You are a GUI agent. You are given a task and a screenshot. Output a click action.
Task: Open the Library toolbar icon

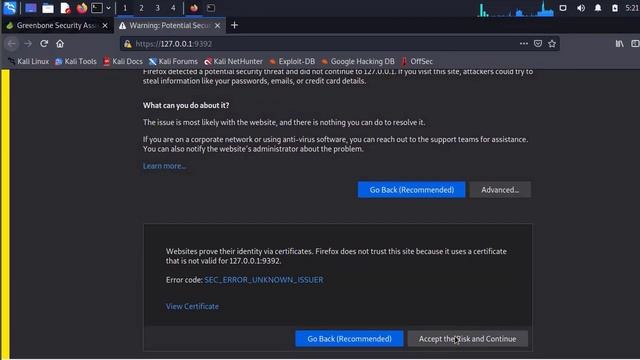620,44
